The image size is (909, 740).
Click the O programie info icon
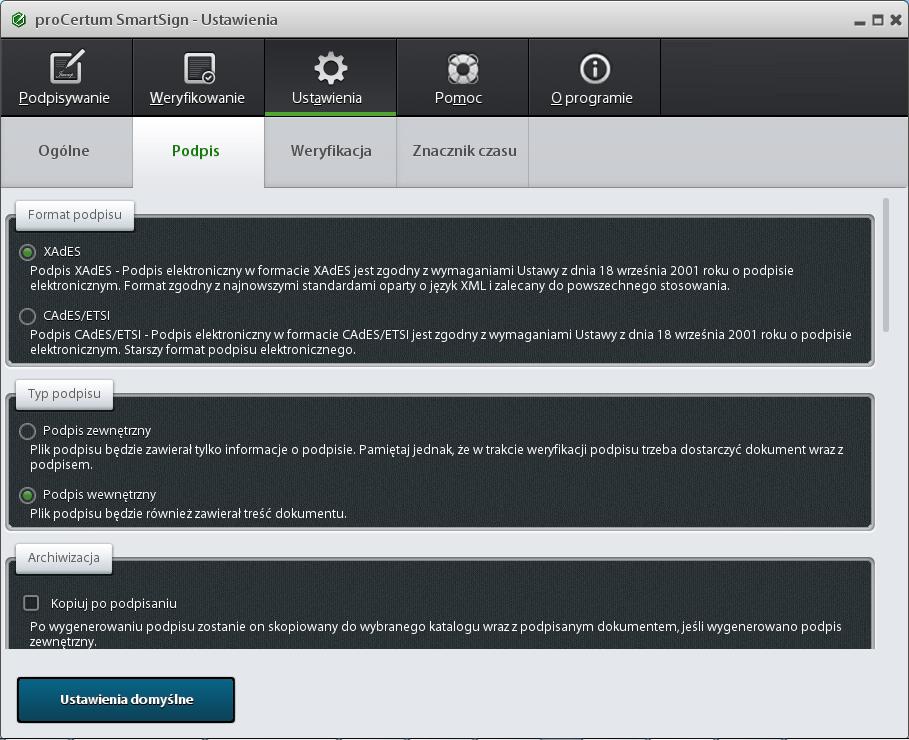point(594,68)
